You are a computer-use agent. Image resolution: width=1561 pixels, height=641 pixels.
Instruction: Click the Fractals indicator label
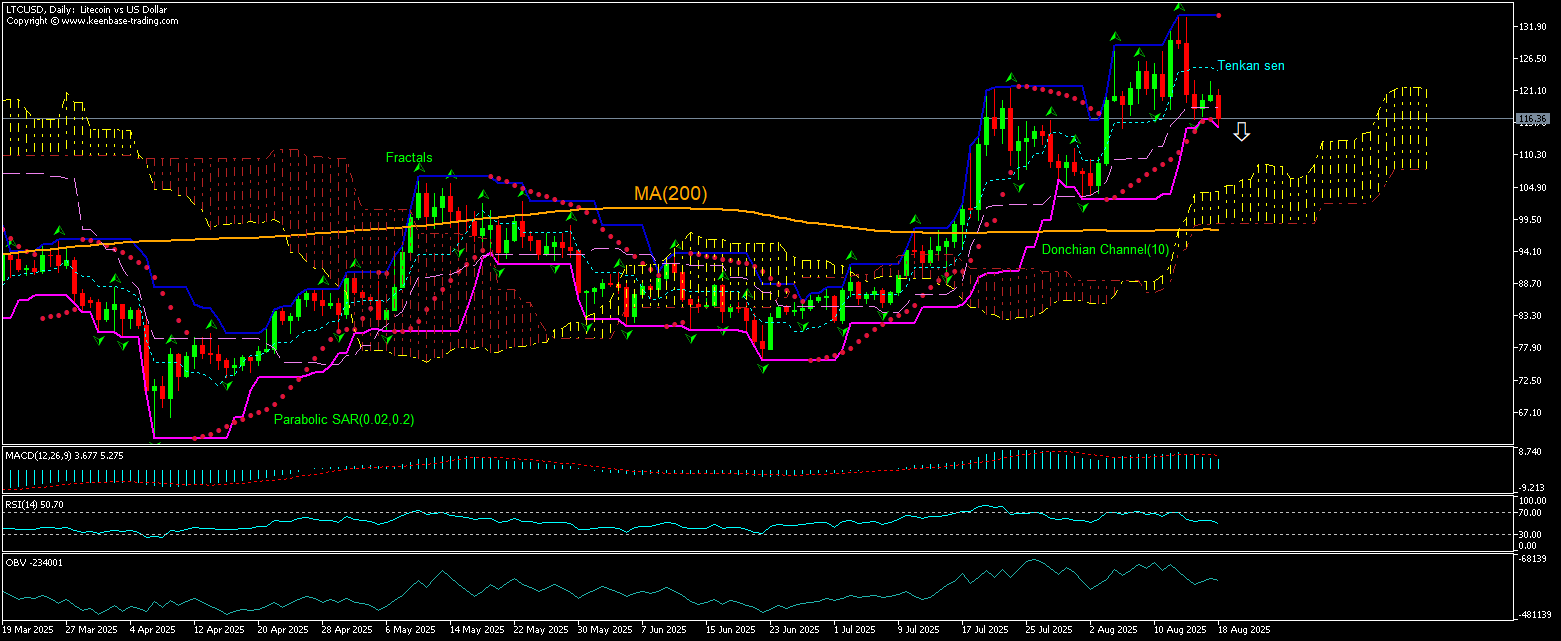pos(410,158)
